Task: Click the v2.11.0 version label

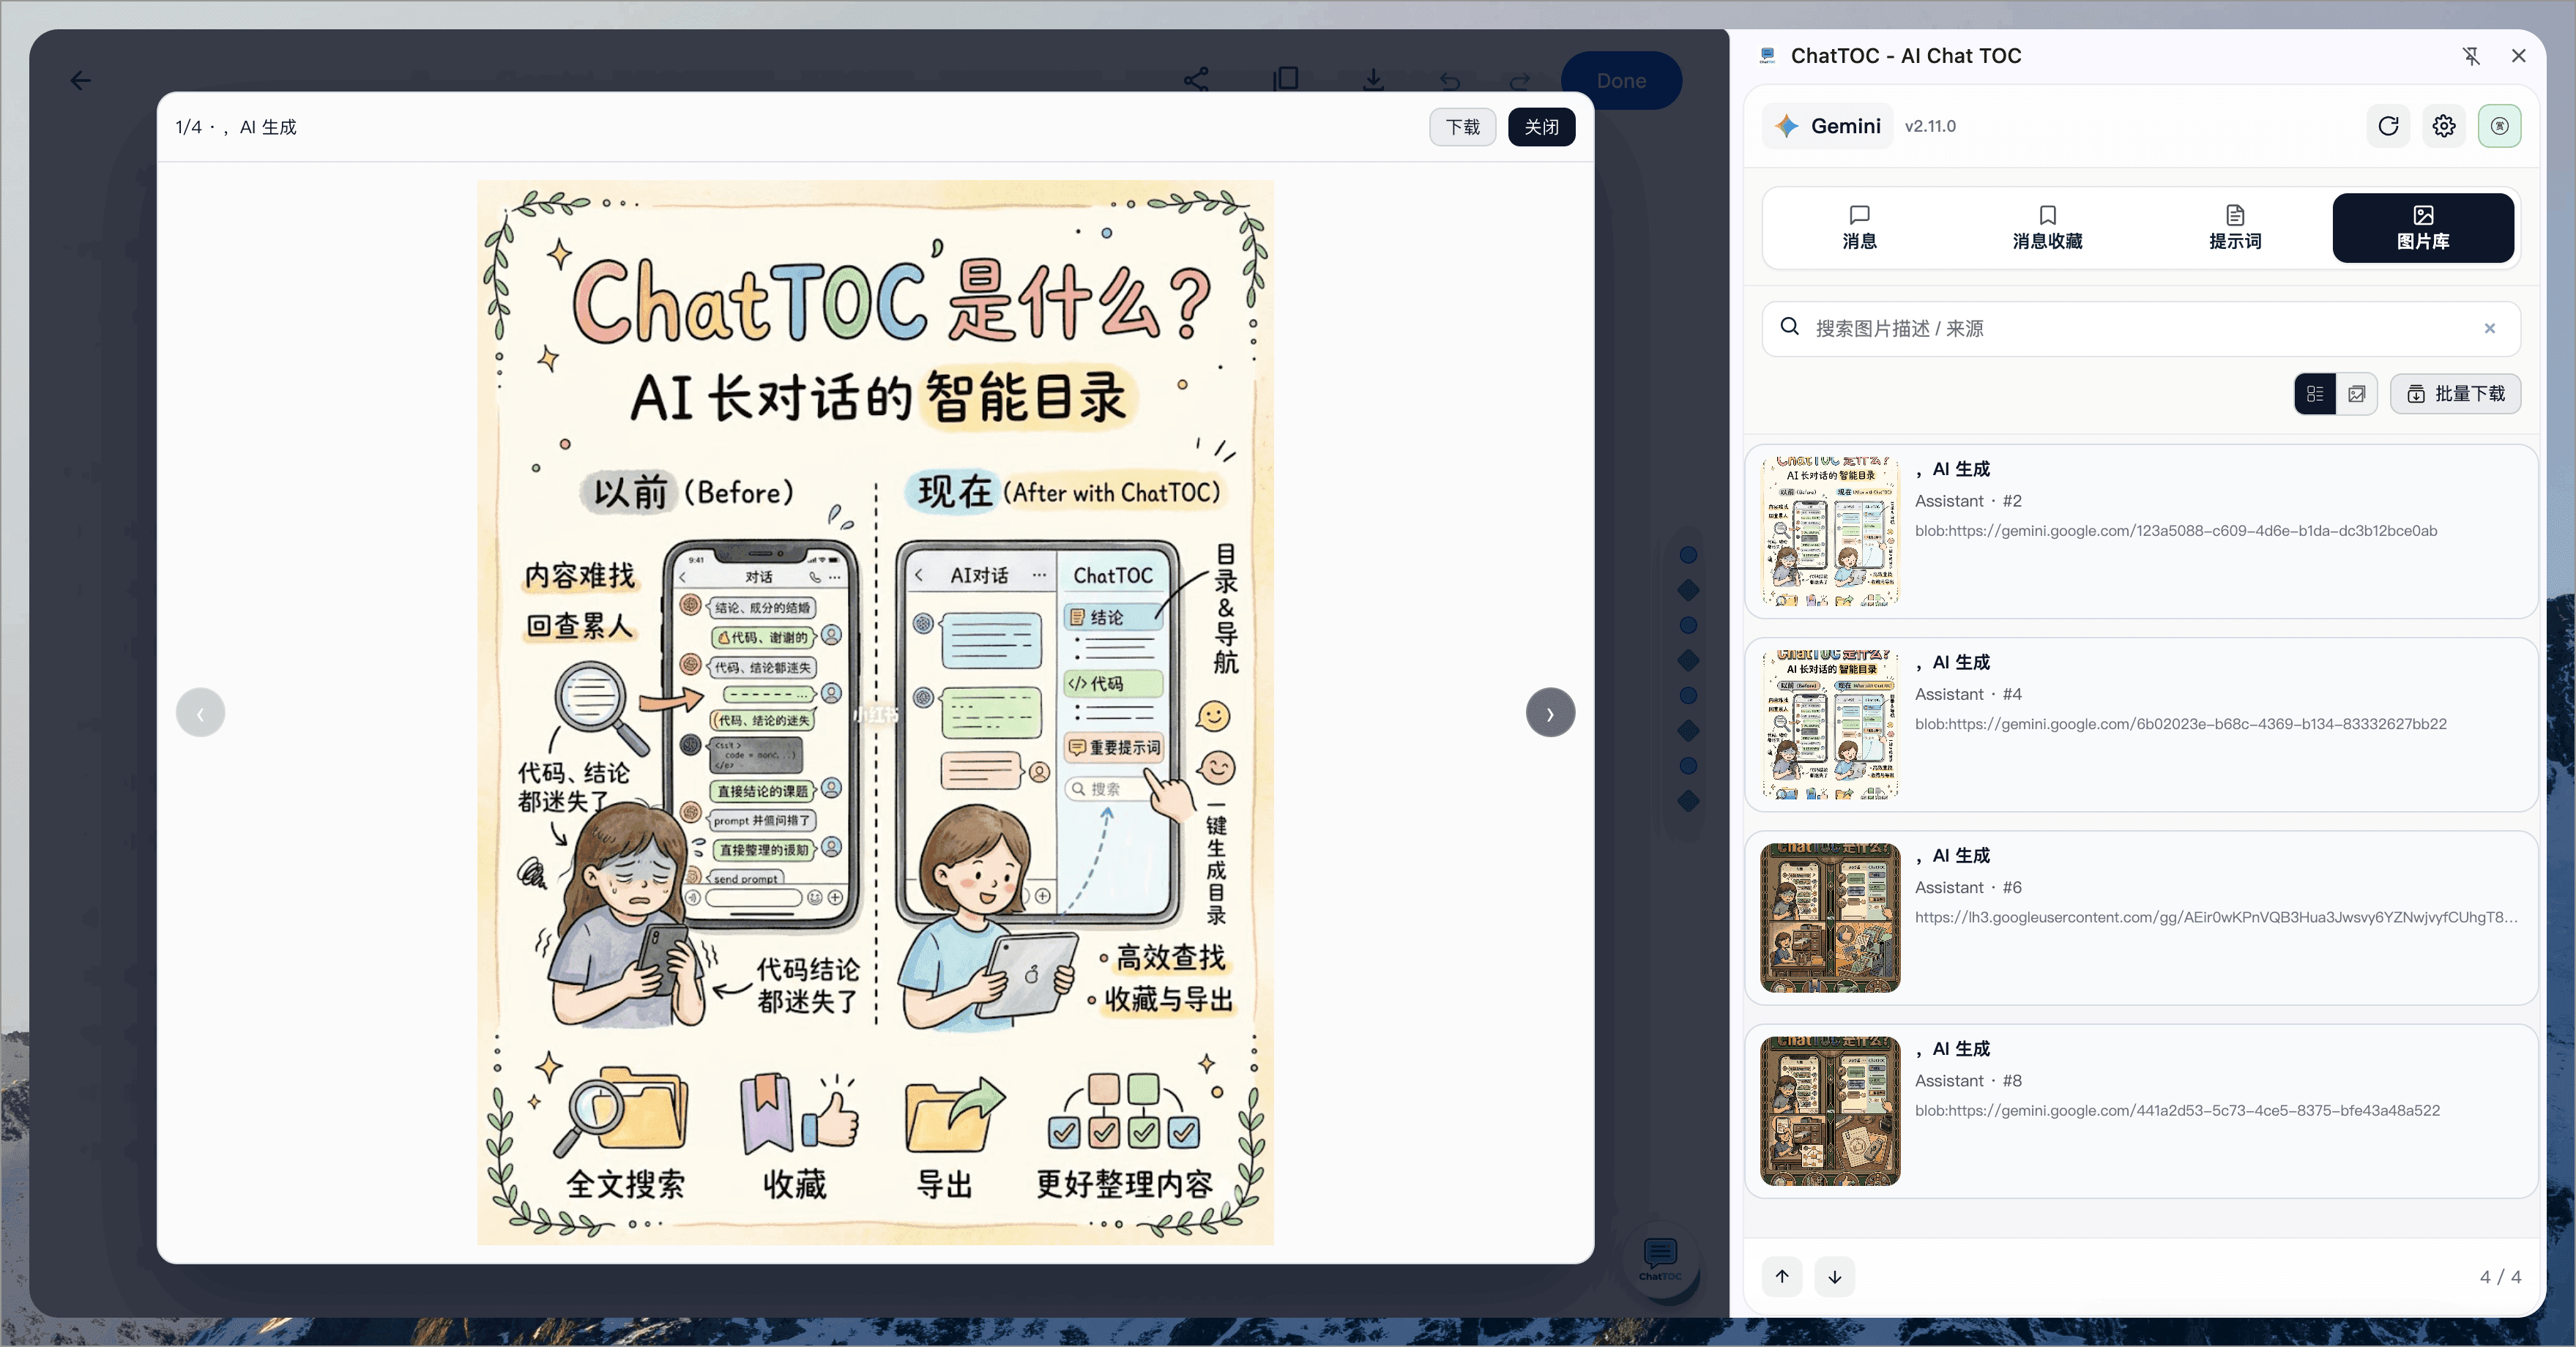Action: point(1930,126)
